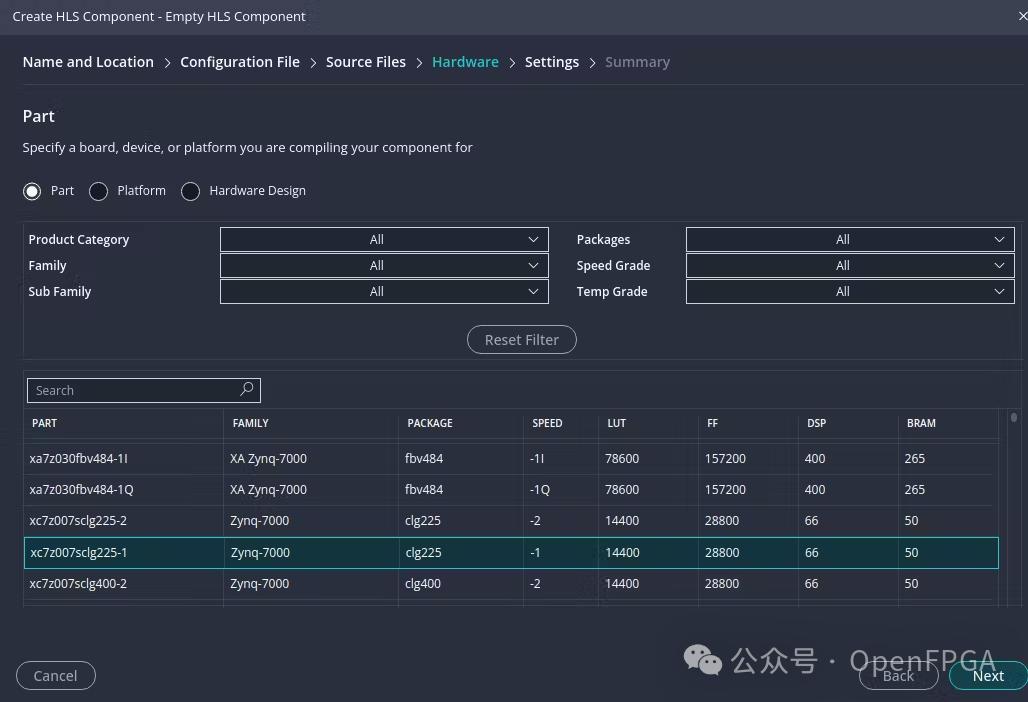Open the Speed Grade dropdown
The height and width of the screenshot is (702, 1028).
849,266
